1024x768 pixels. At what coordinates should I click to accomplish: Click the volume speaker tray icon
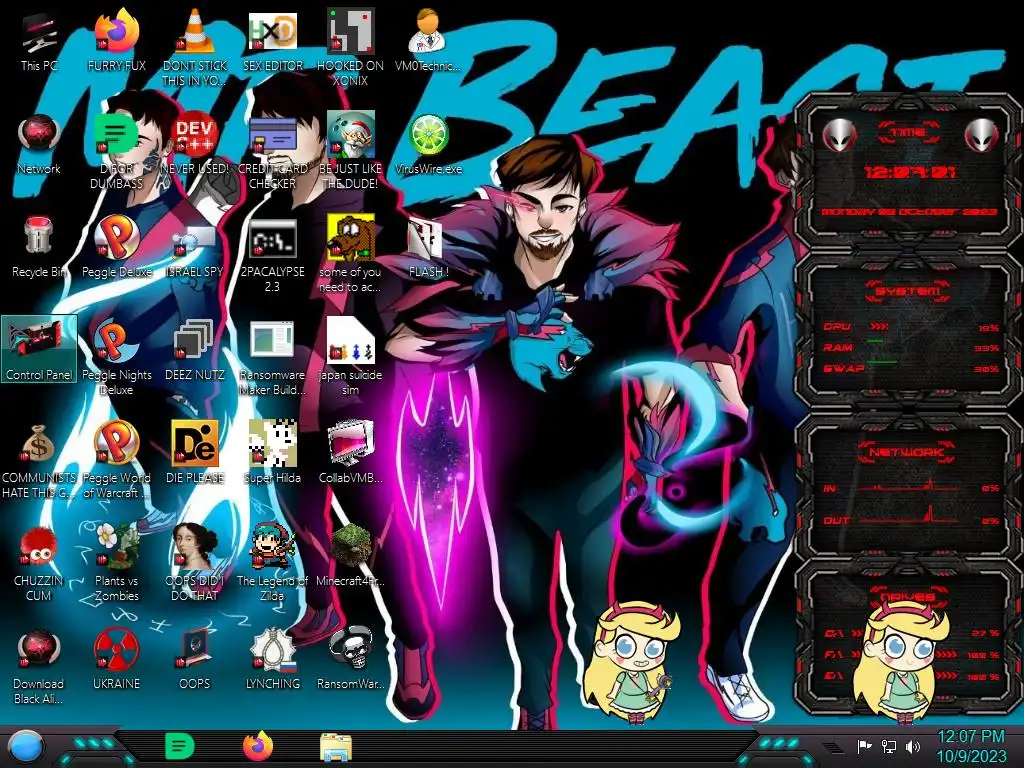pyautogui.click(x=913, y=746)
